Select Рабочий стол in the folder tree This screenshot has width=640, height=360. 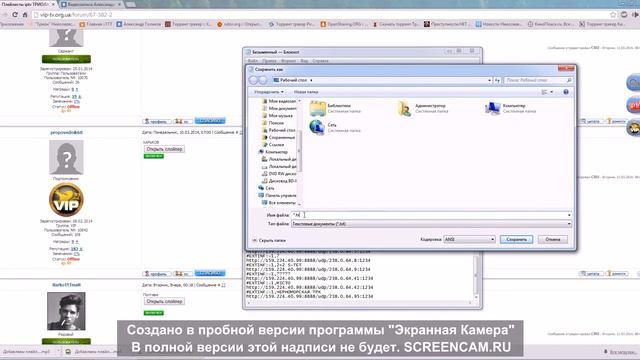pos(278,130)
